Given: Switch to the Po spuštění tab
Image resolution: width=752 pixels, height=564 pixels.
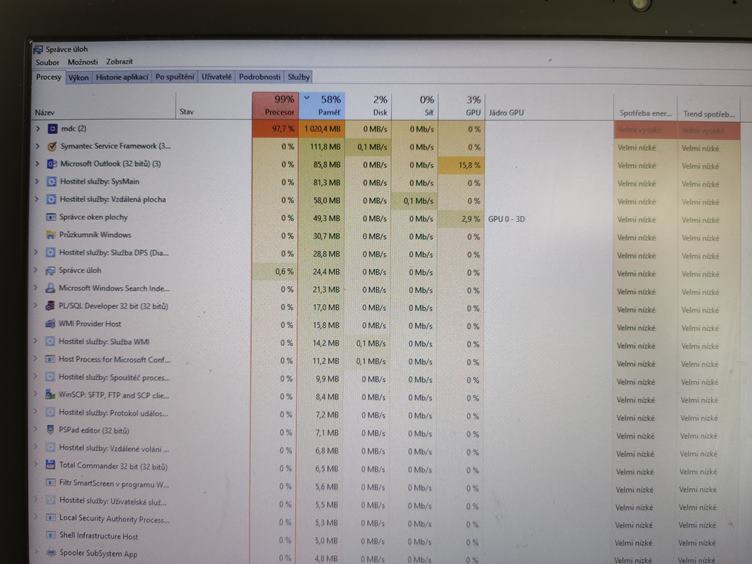Looking at the screenshot, I should (x=175, y=77).
